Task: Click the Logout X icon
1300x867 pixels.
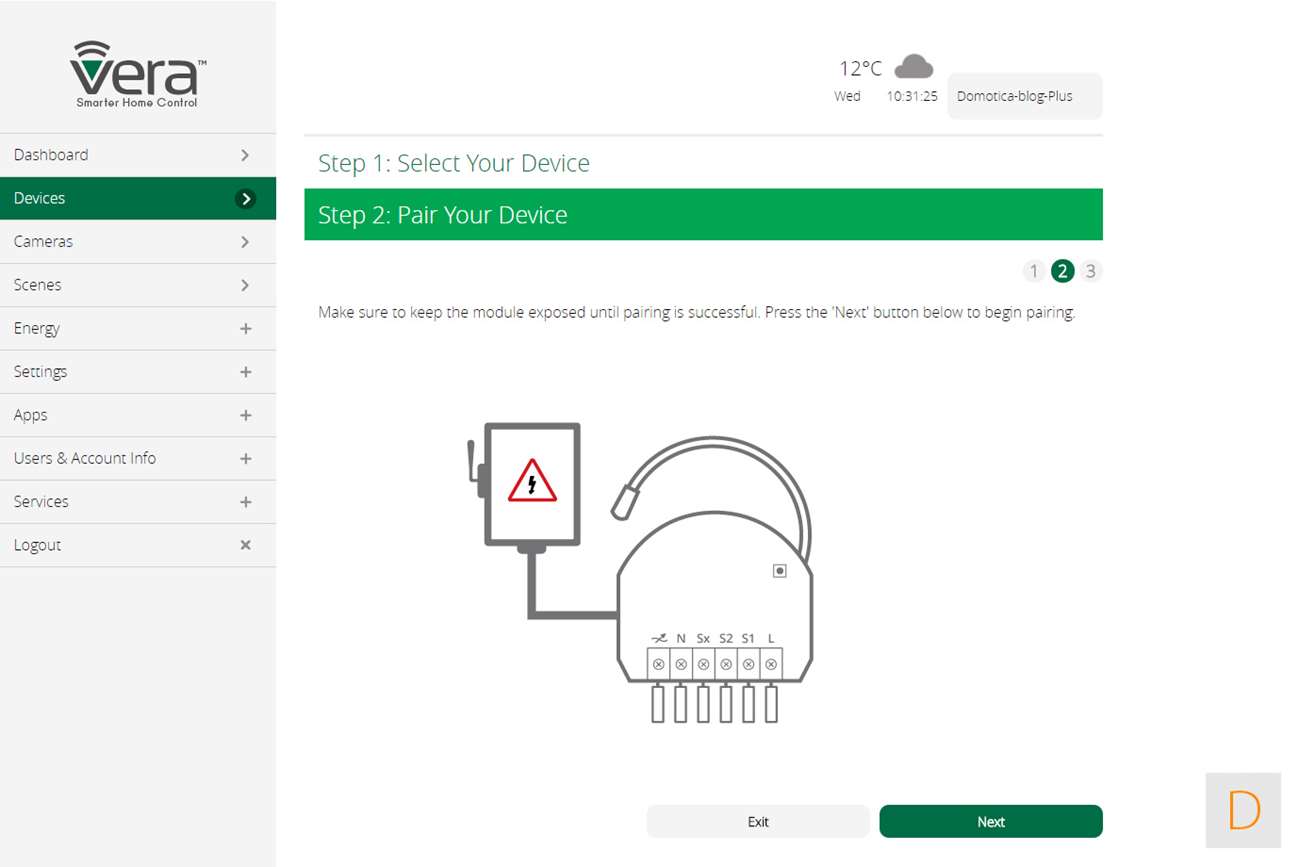Action: [x=245, y=545]
